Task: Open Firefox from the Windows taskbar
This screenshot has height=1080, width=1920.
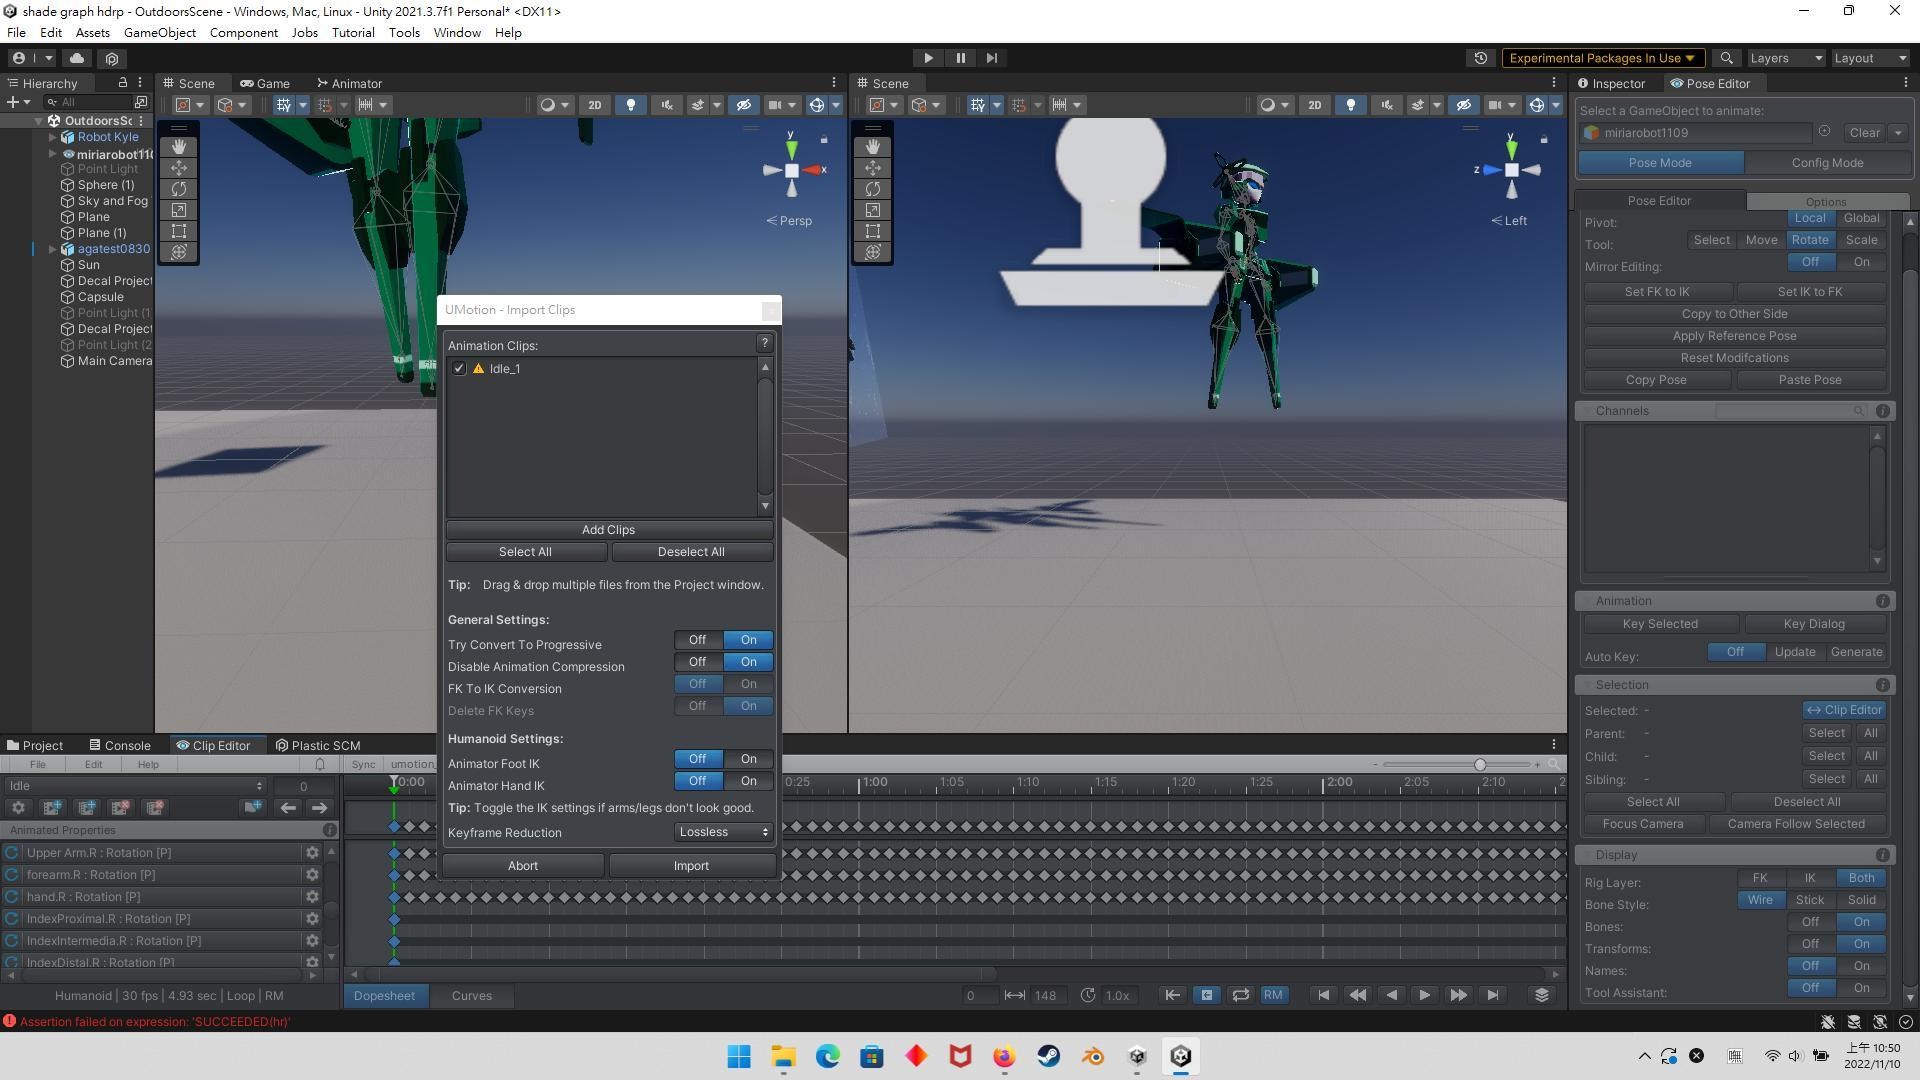Action: 1004,1056
